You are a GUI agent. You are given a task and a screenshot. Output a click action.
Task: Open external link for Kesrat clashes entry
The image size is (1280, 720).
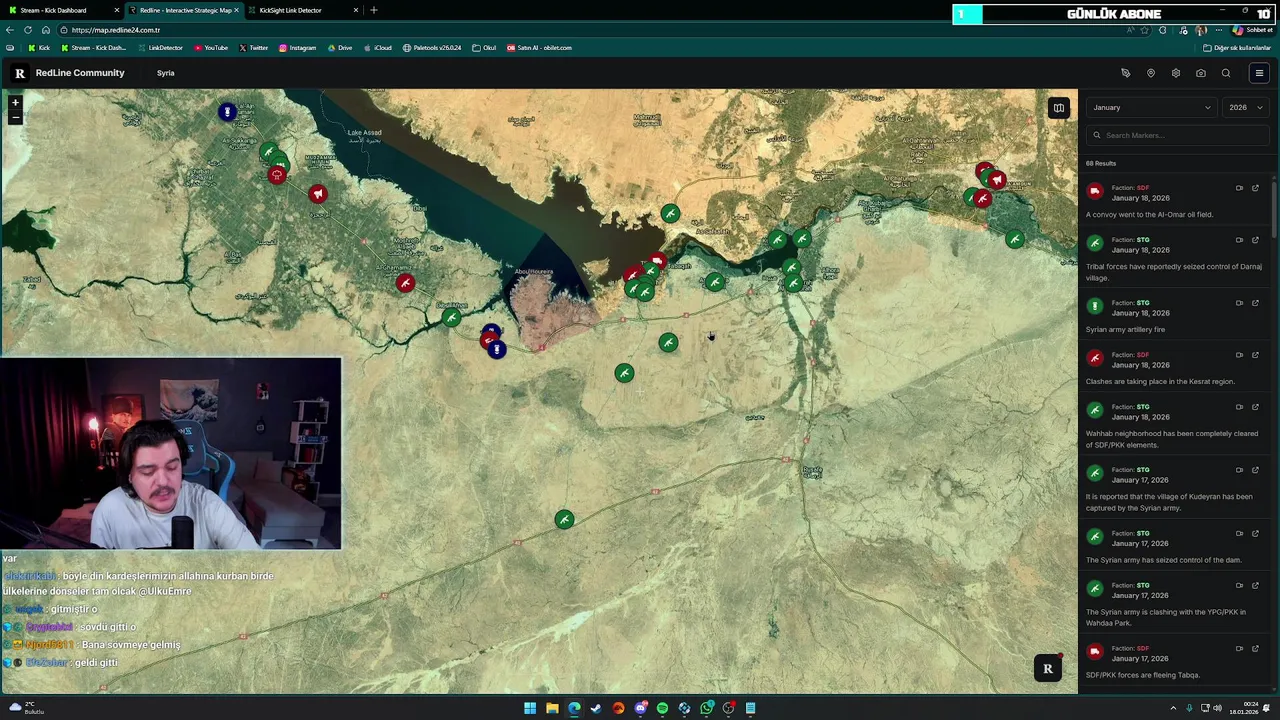(x=1255, y=355)
